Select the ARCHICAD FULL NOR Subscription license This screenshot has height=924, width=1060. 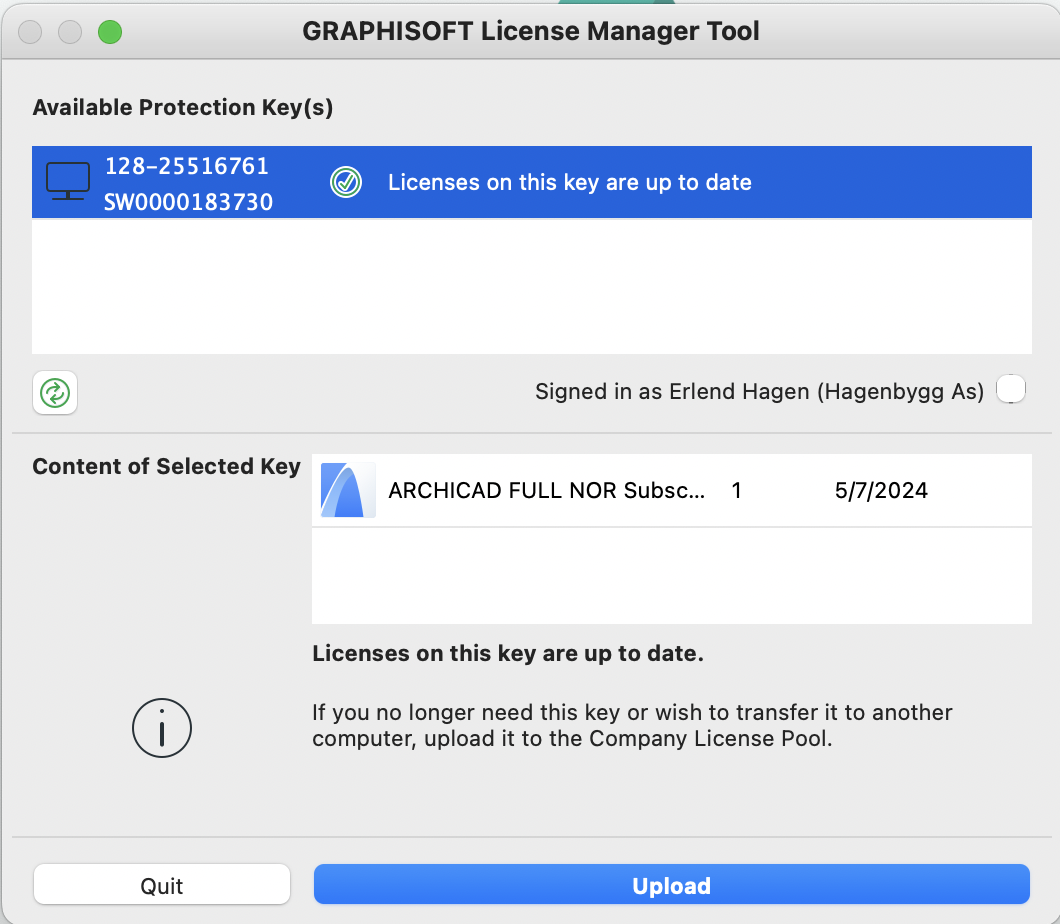click(546, 491)
